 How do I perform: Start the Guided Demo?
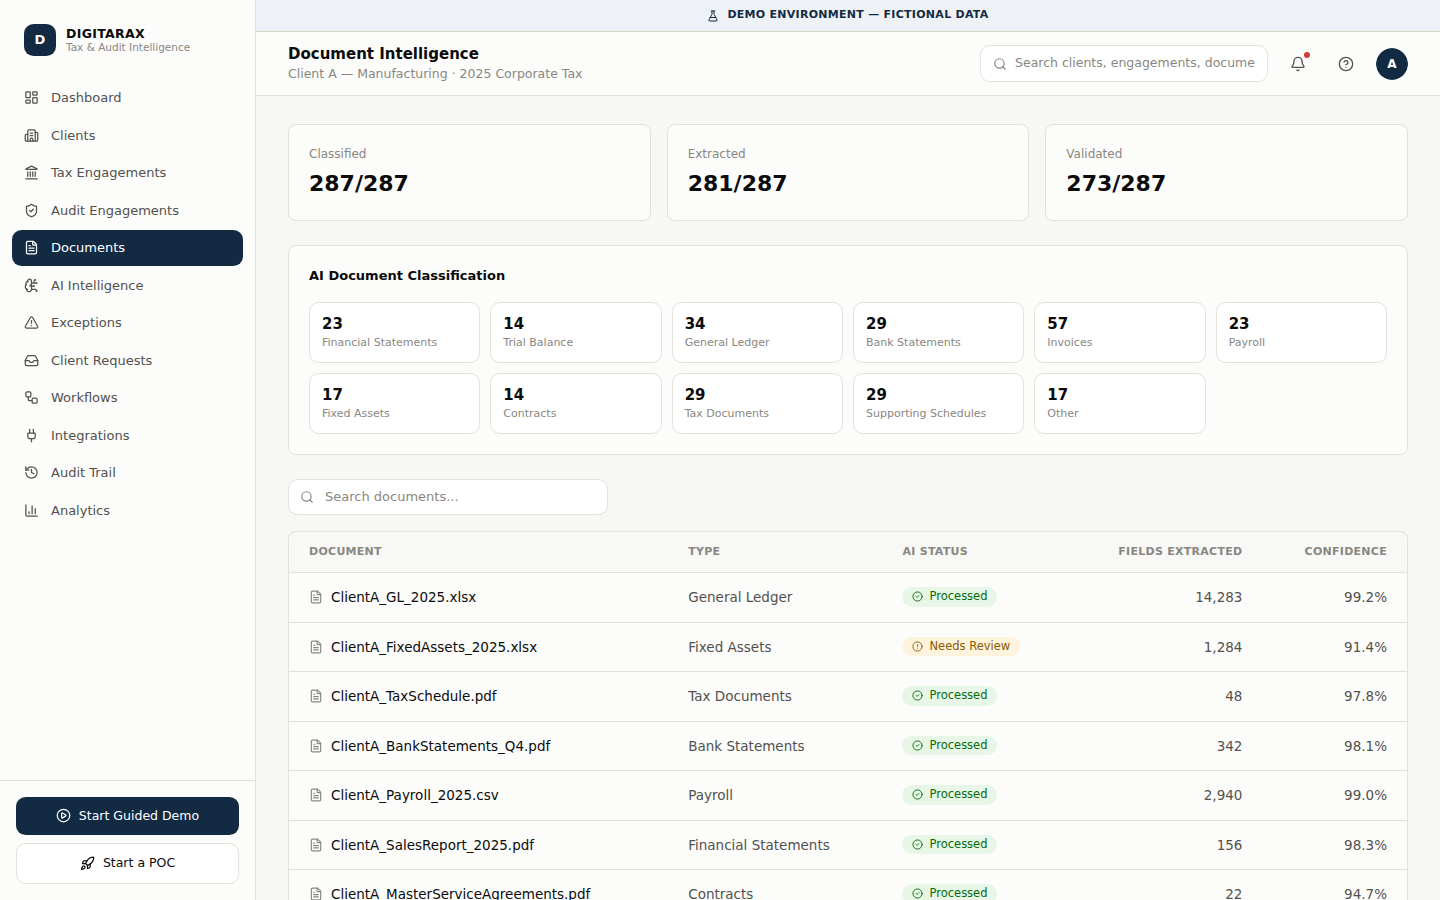click(127, 816)
